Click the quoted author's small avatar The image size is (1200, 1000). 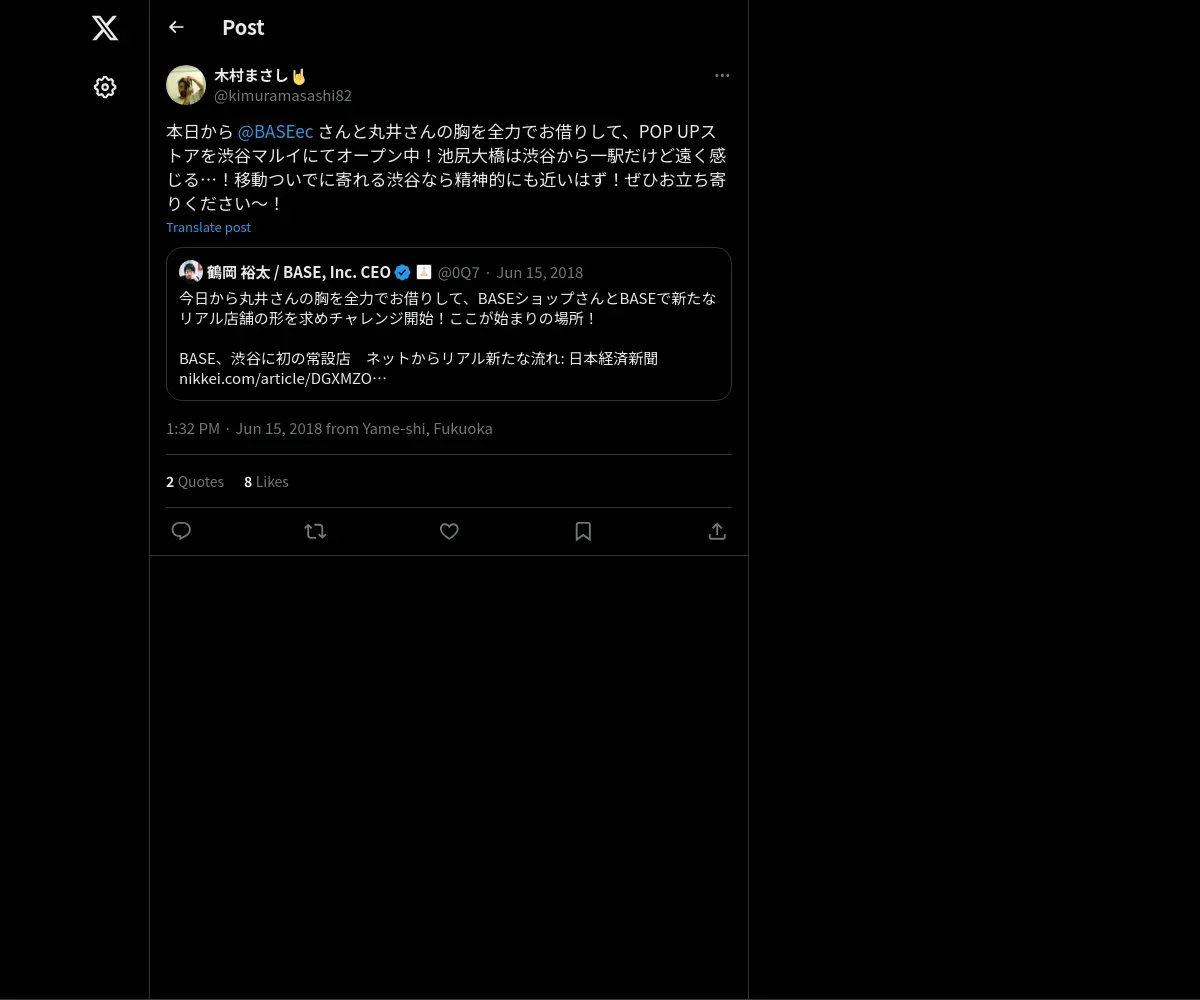[x=191, y=271]
